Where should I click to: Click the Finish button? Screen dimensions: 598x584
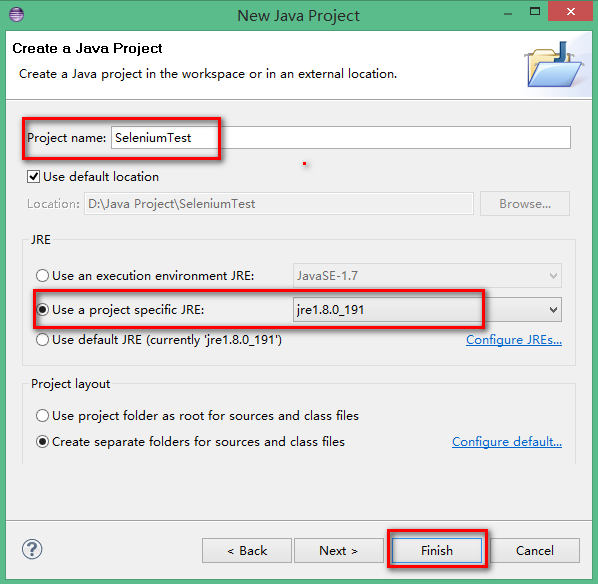click(x=437, y=550)
